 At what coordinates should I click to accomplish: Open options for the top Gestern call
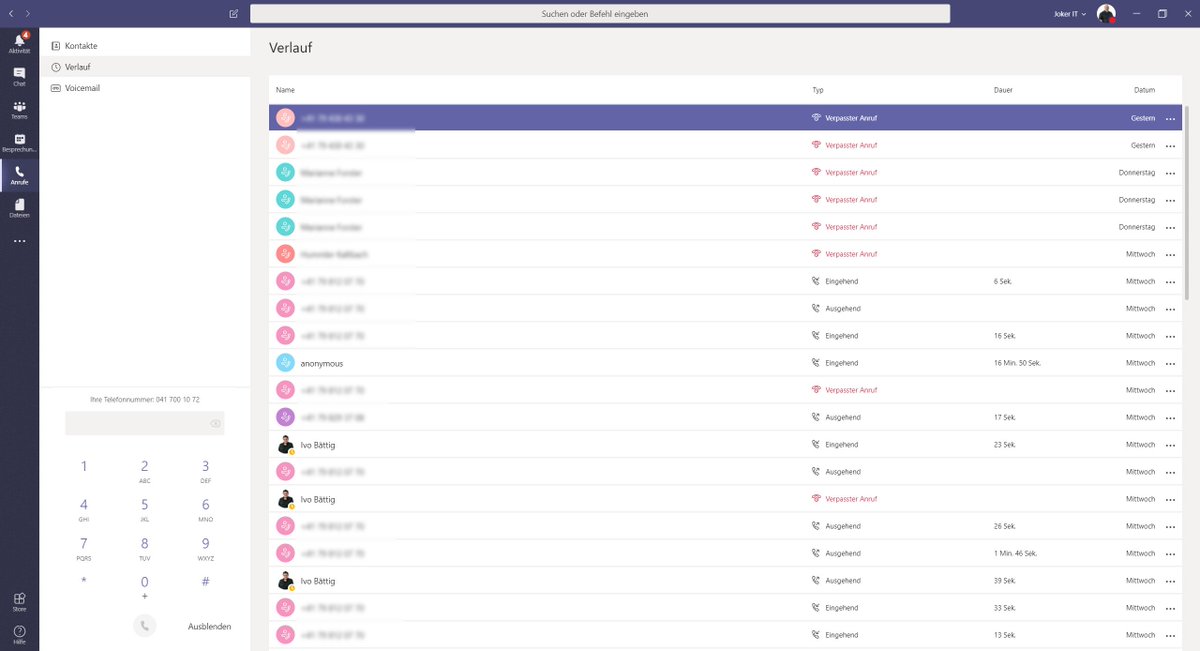click(x=1170, y=117)
